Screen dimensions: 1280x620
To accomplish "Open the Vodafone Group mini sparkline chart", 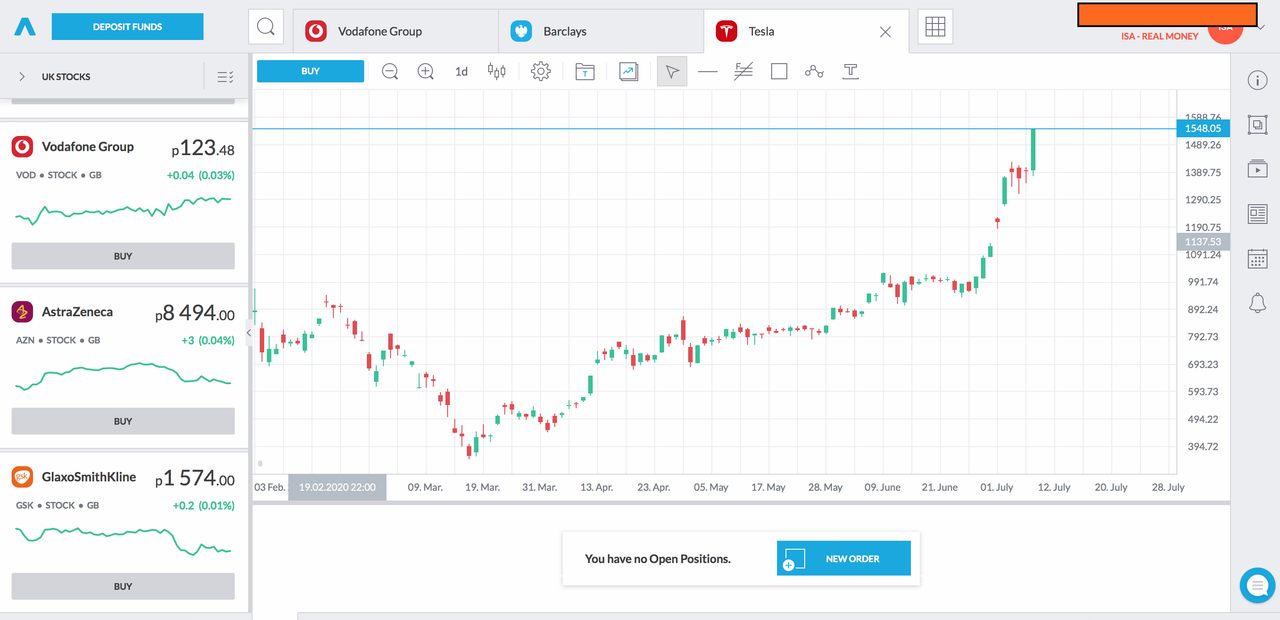I will [x=123, y=209].
